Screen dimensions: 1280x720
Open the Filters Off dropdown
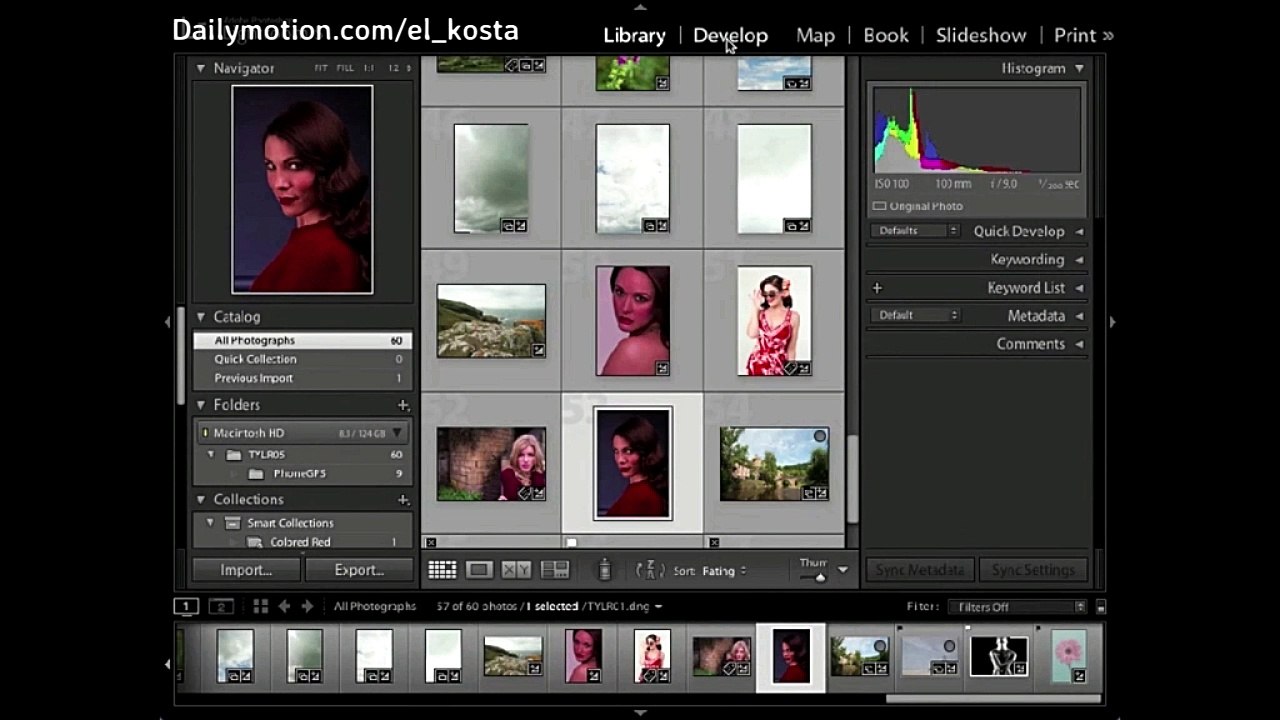[x=1017, y=607]
